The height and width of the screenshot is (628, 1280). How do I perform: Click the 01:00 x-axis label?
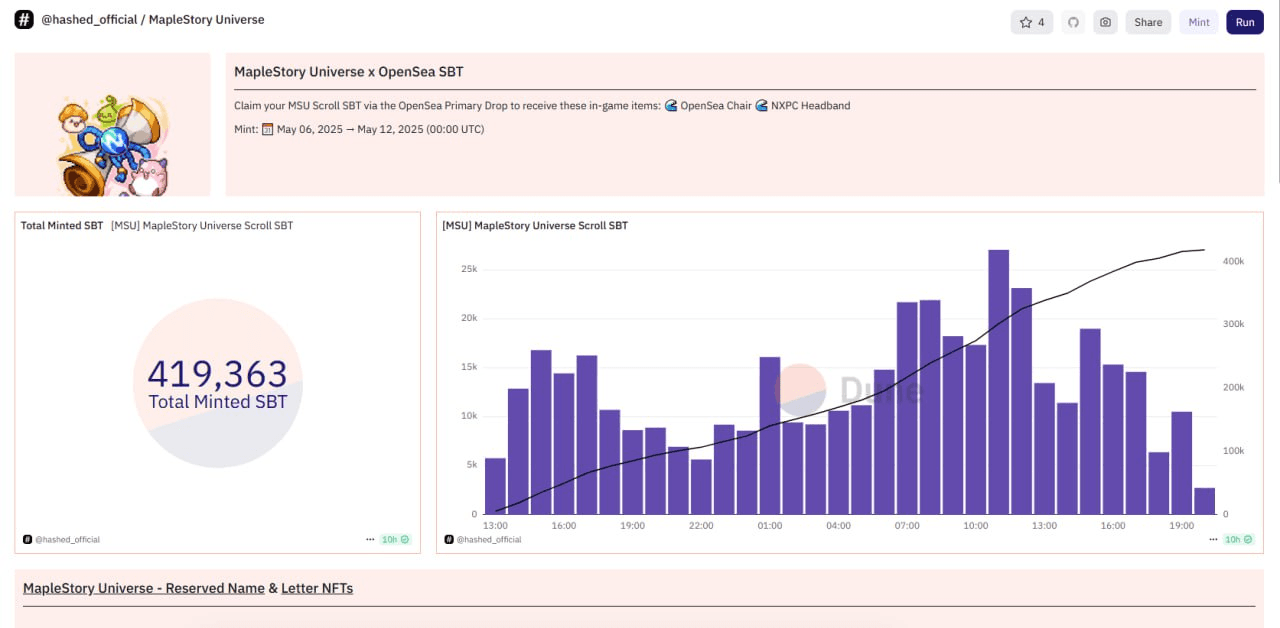point(770,526)
